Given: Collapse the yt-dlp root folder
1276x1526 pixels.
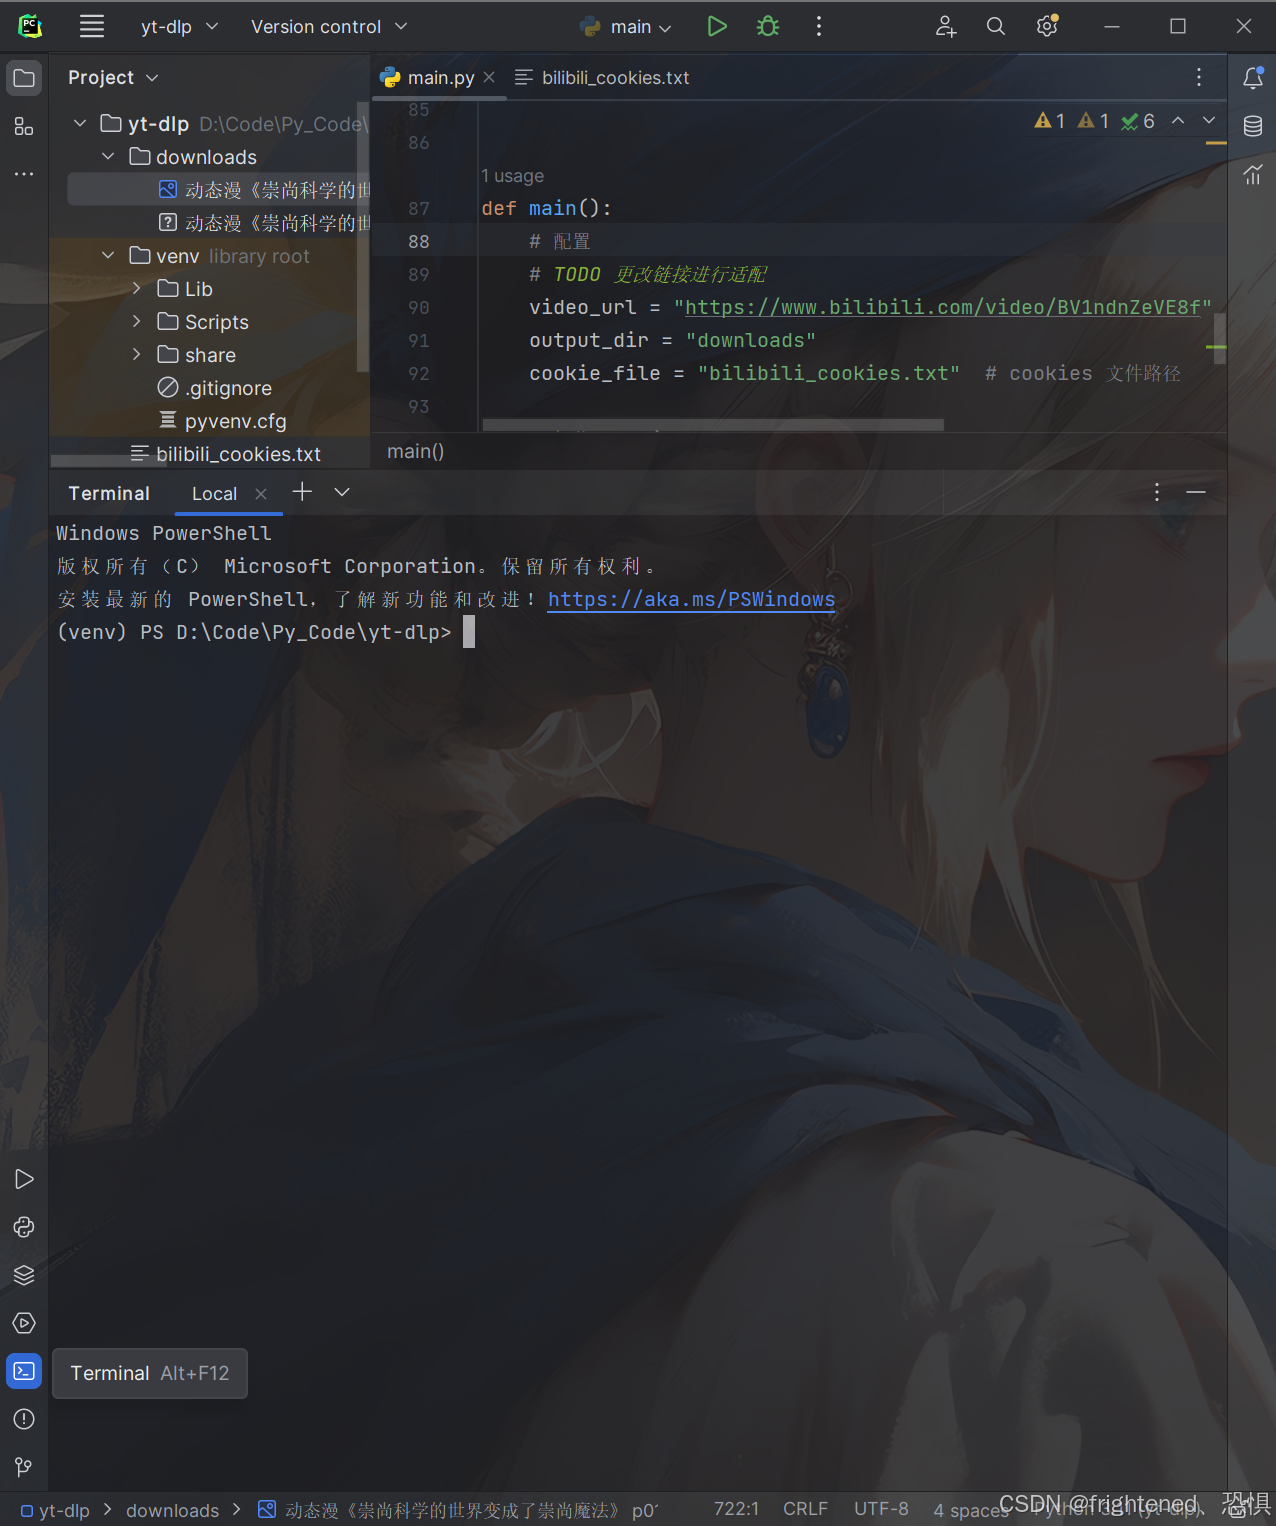Looking at the screenshot, I should coord(80,124).
